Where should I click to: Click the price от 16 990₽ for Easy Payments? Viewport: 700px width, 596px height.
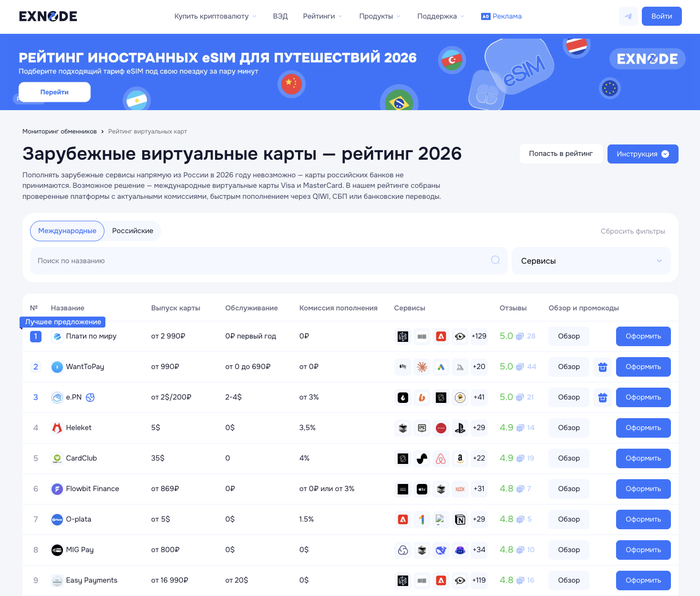click(x=169, y=580)
